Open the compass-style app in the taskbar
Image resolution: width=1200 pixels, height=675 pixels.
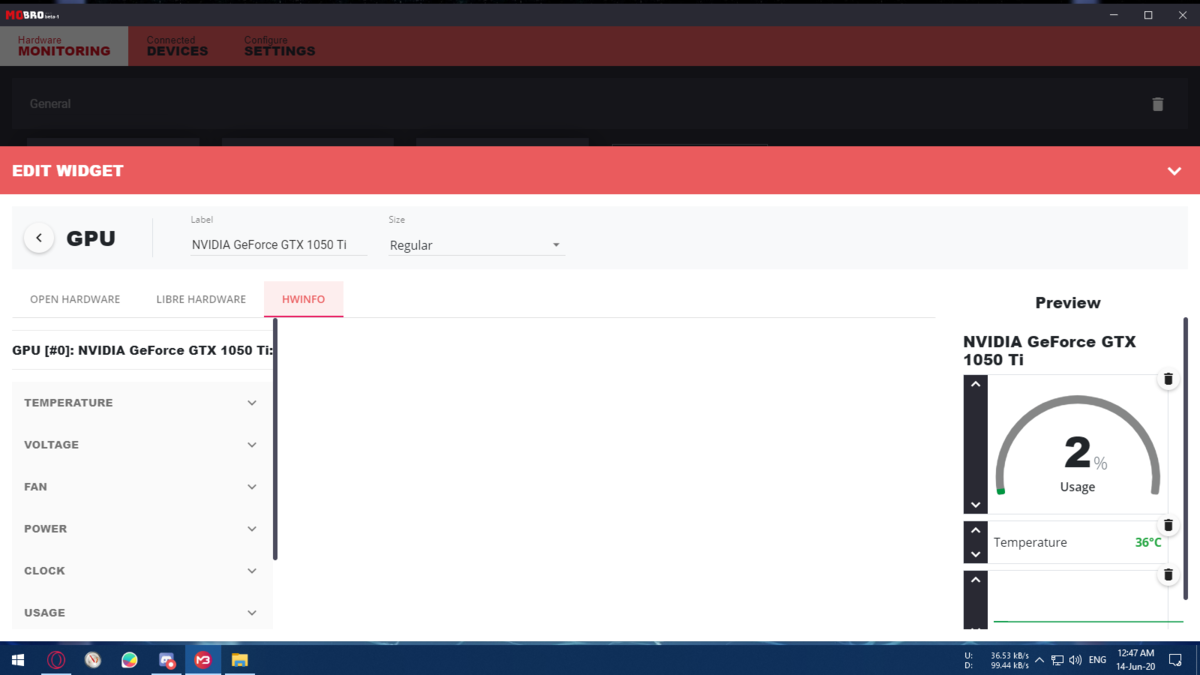click(x=93, y=660)
